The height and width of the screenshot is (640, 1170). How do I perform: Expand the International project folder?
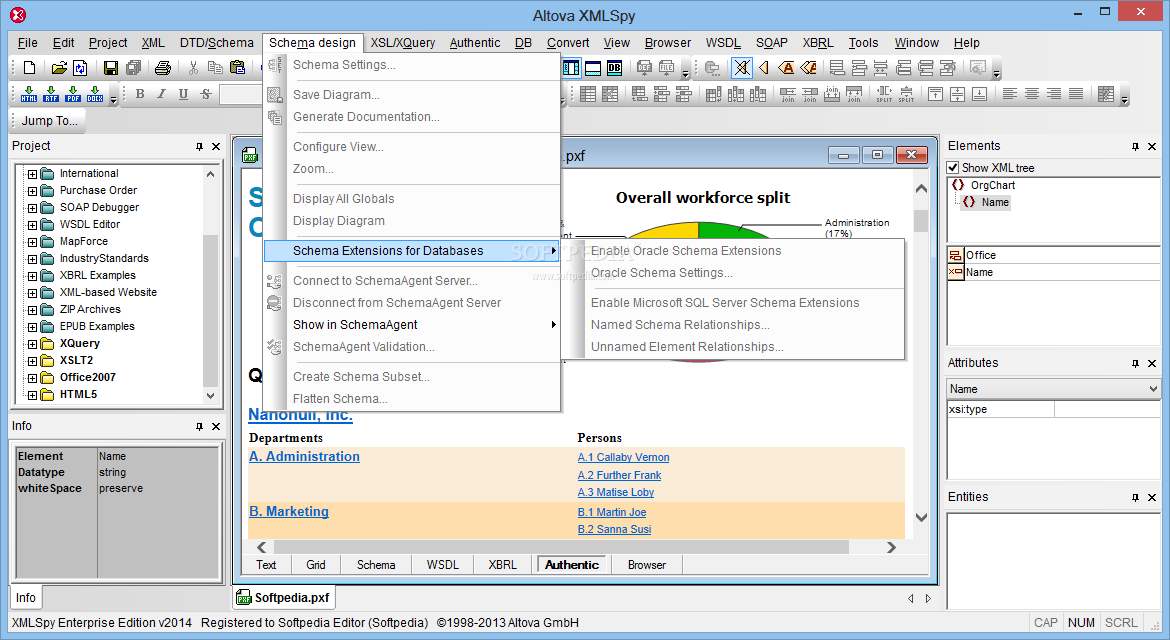click(32, 174)
